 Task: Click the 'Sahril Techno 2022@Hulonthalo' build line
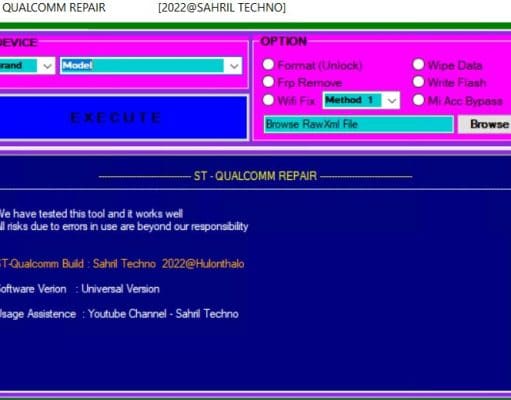pyautogui.click(x=122, y=264)
